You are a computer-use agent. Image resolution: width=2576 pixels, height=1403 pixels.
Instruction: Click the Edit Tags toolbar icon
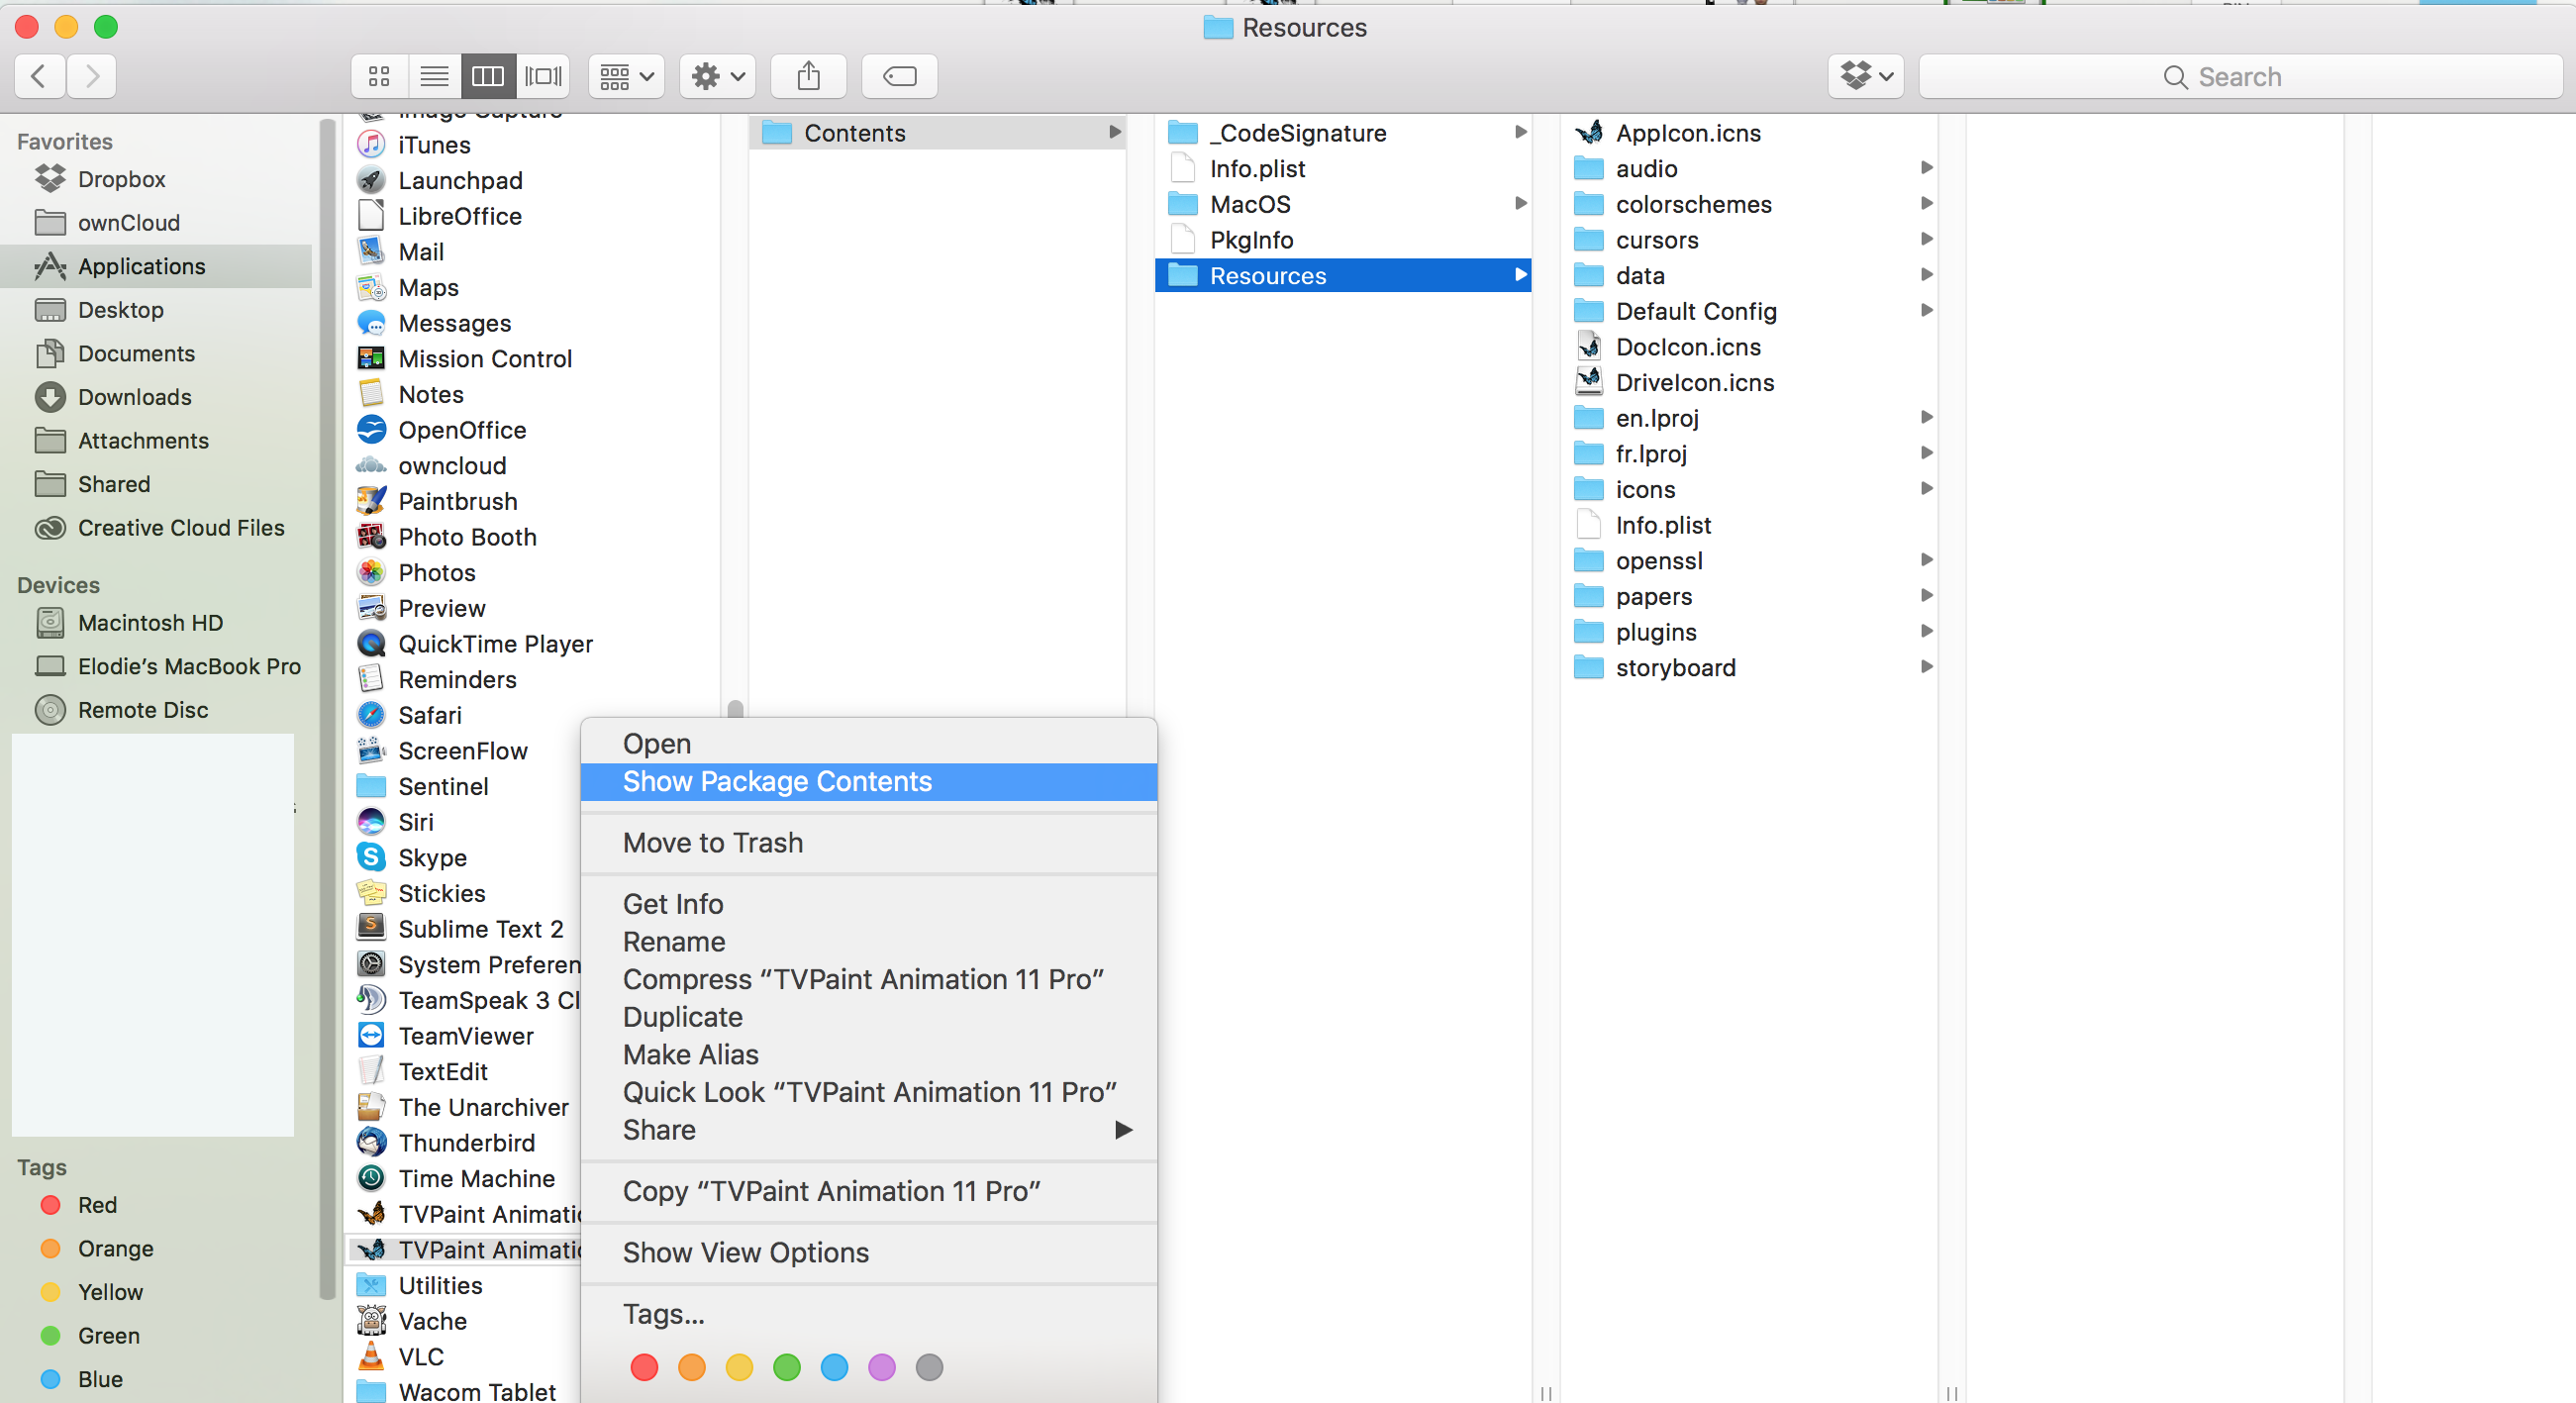(900, 76)
